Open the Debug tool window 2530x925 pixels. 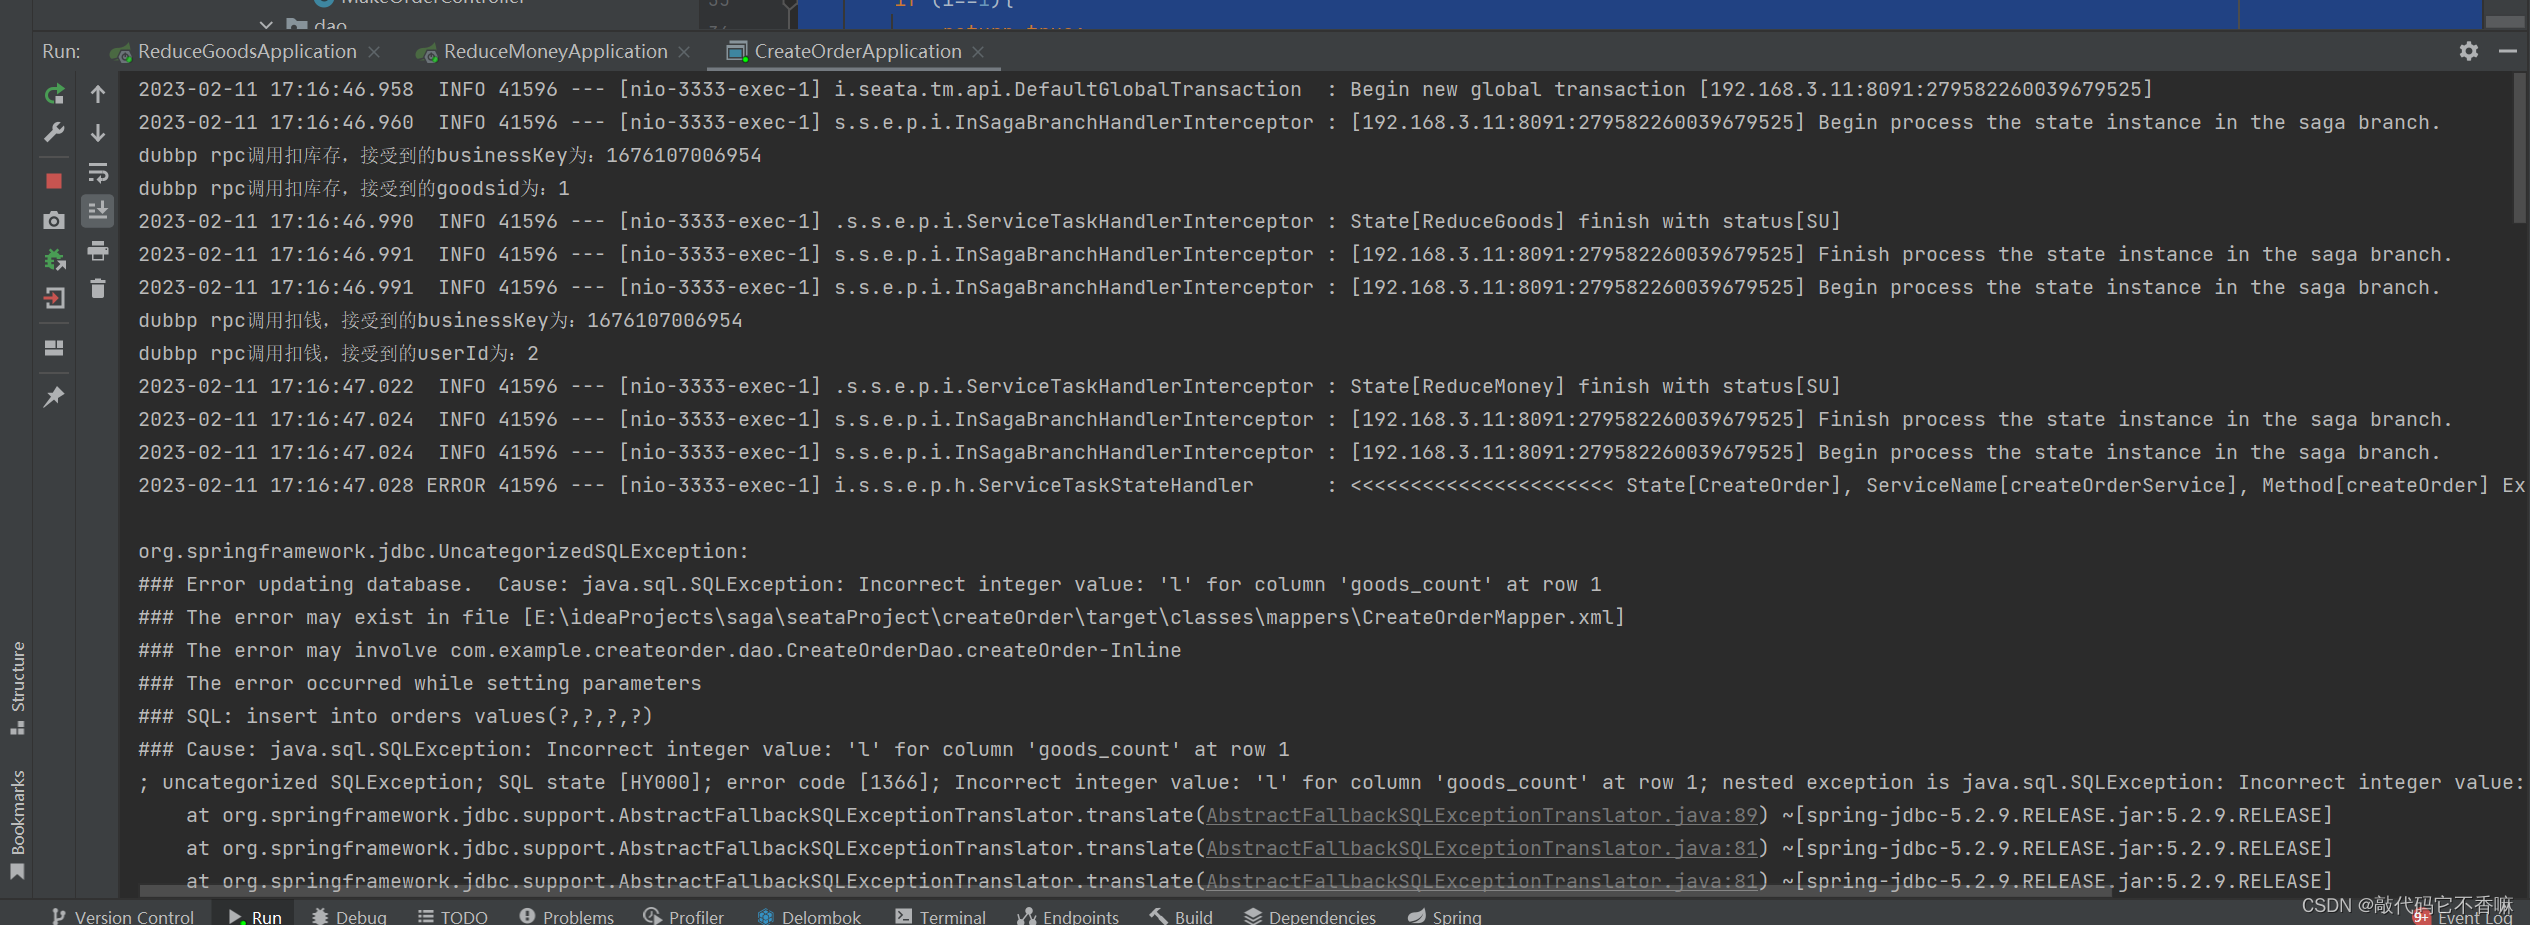point(349,916)
